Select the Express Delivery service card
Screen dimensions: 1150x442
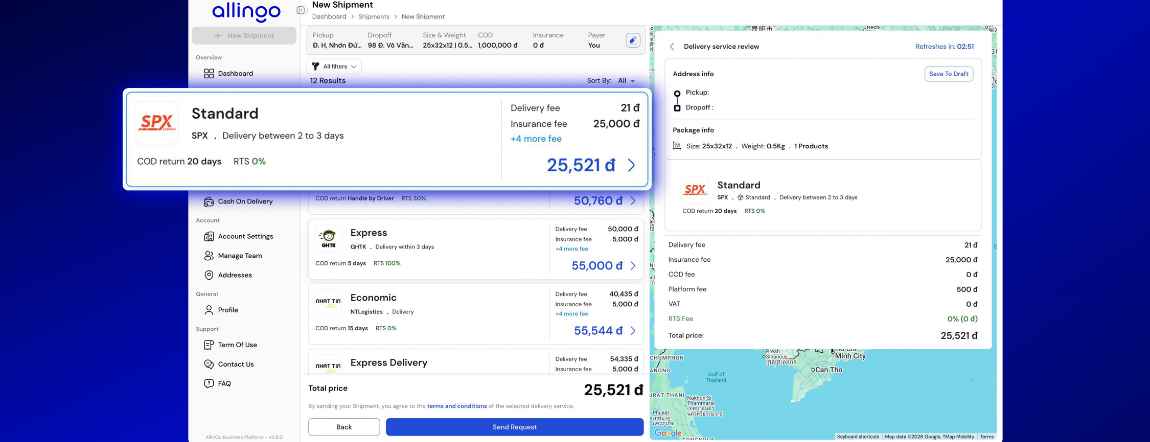[x=476, y=361]
